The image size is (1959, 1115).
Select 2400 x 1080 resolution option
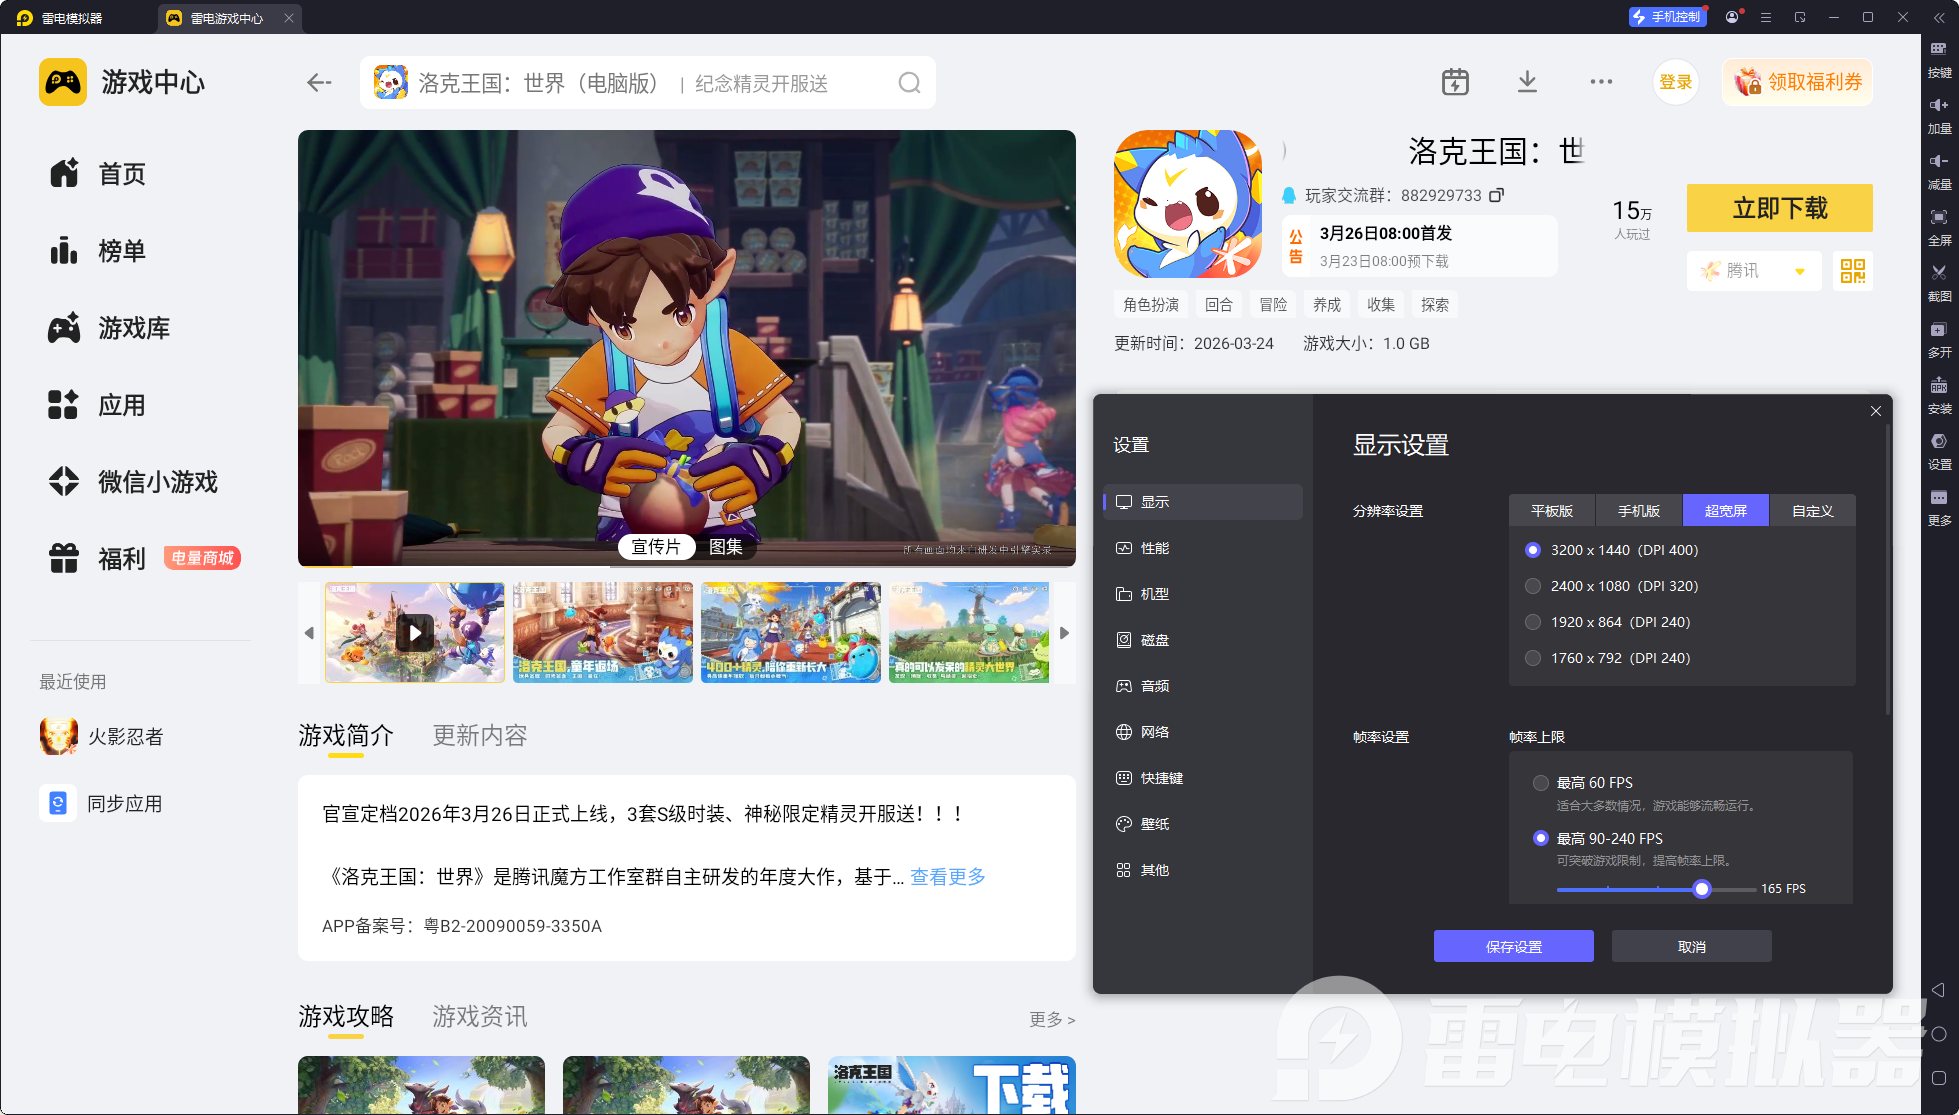(x=1533, y=586)
